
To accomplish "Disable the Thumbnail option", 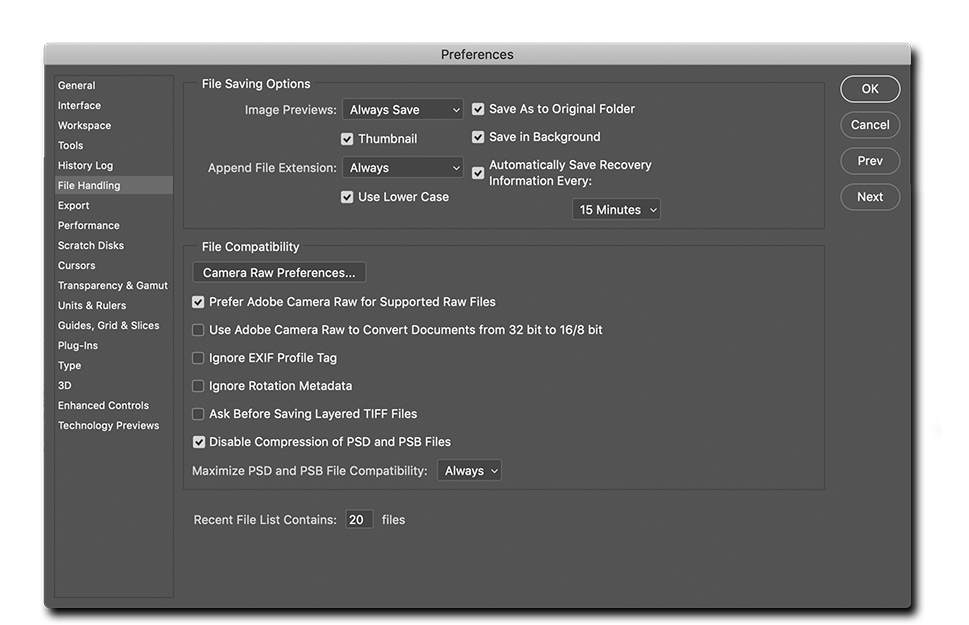I will point(348,138).
